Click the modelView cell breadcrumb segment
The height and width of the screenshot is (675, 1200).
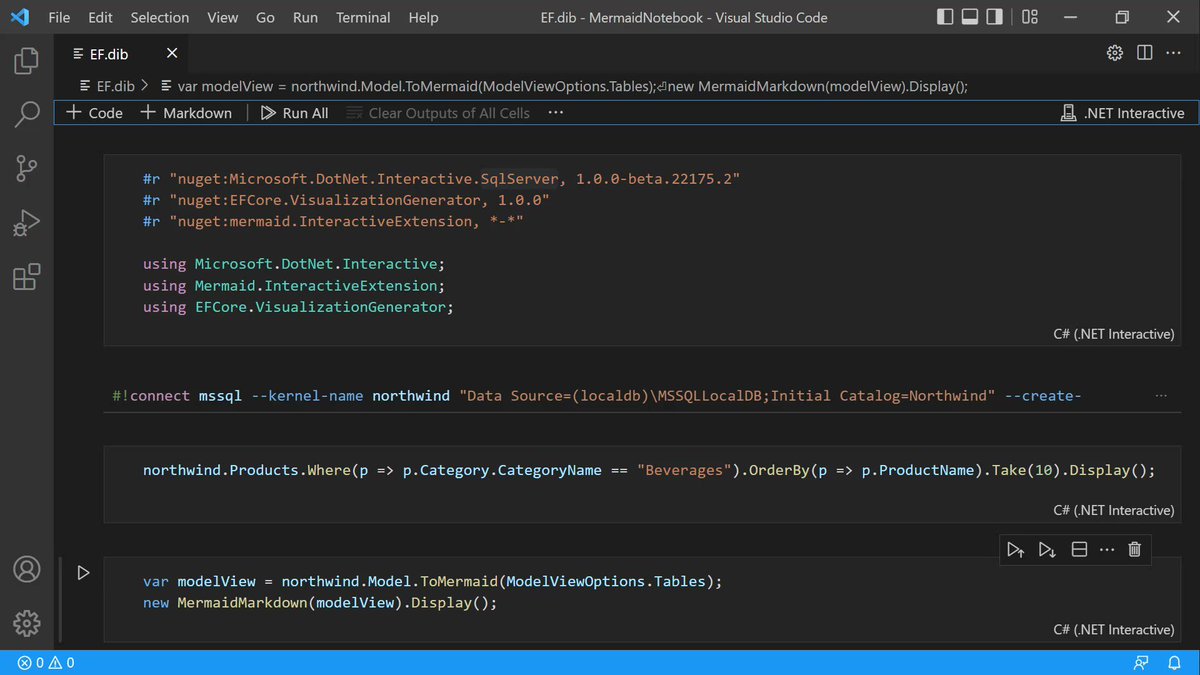(564, 86)
